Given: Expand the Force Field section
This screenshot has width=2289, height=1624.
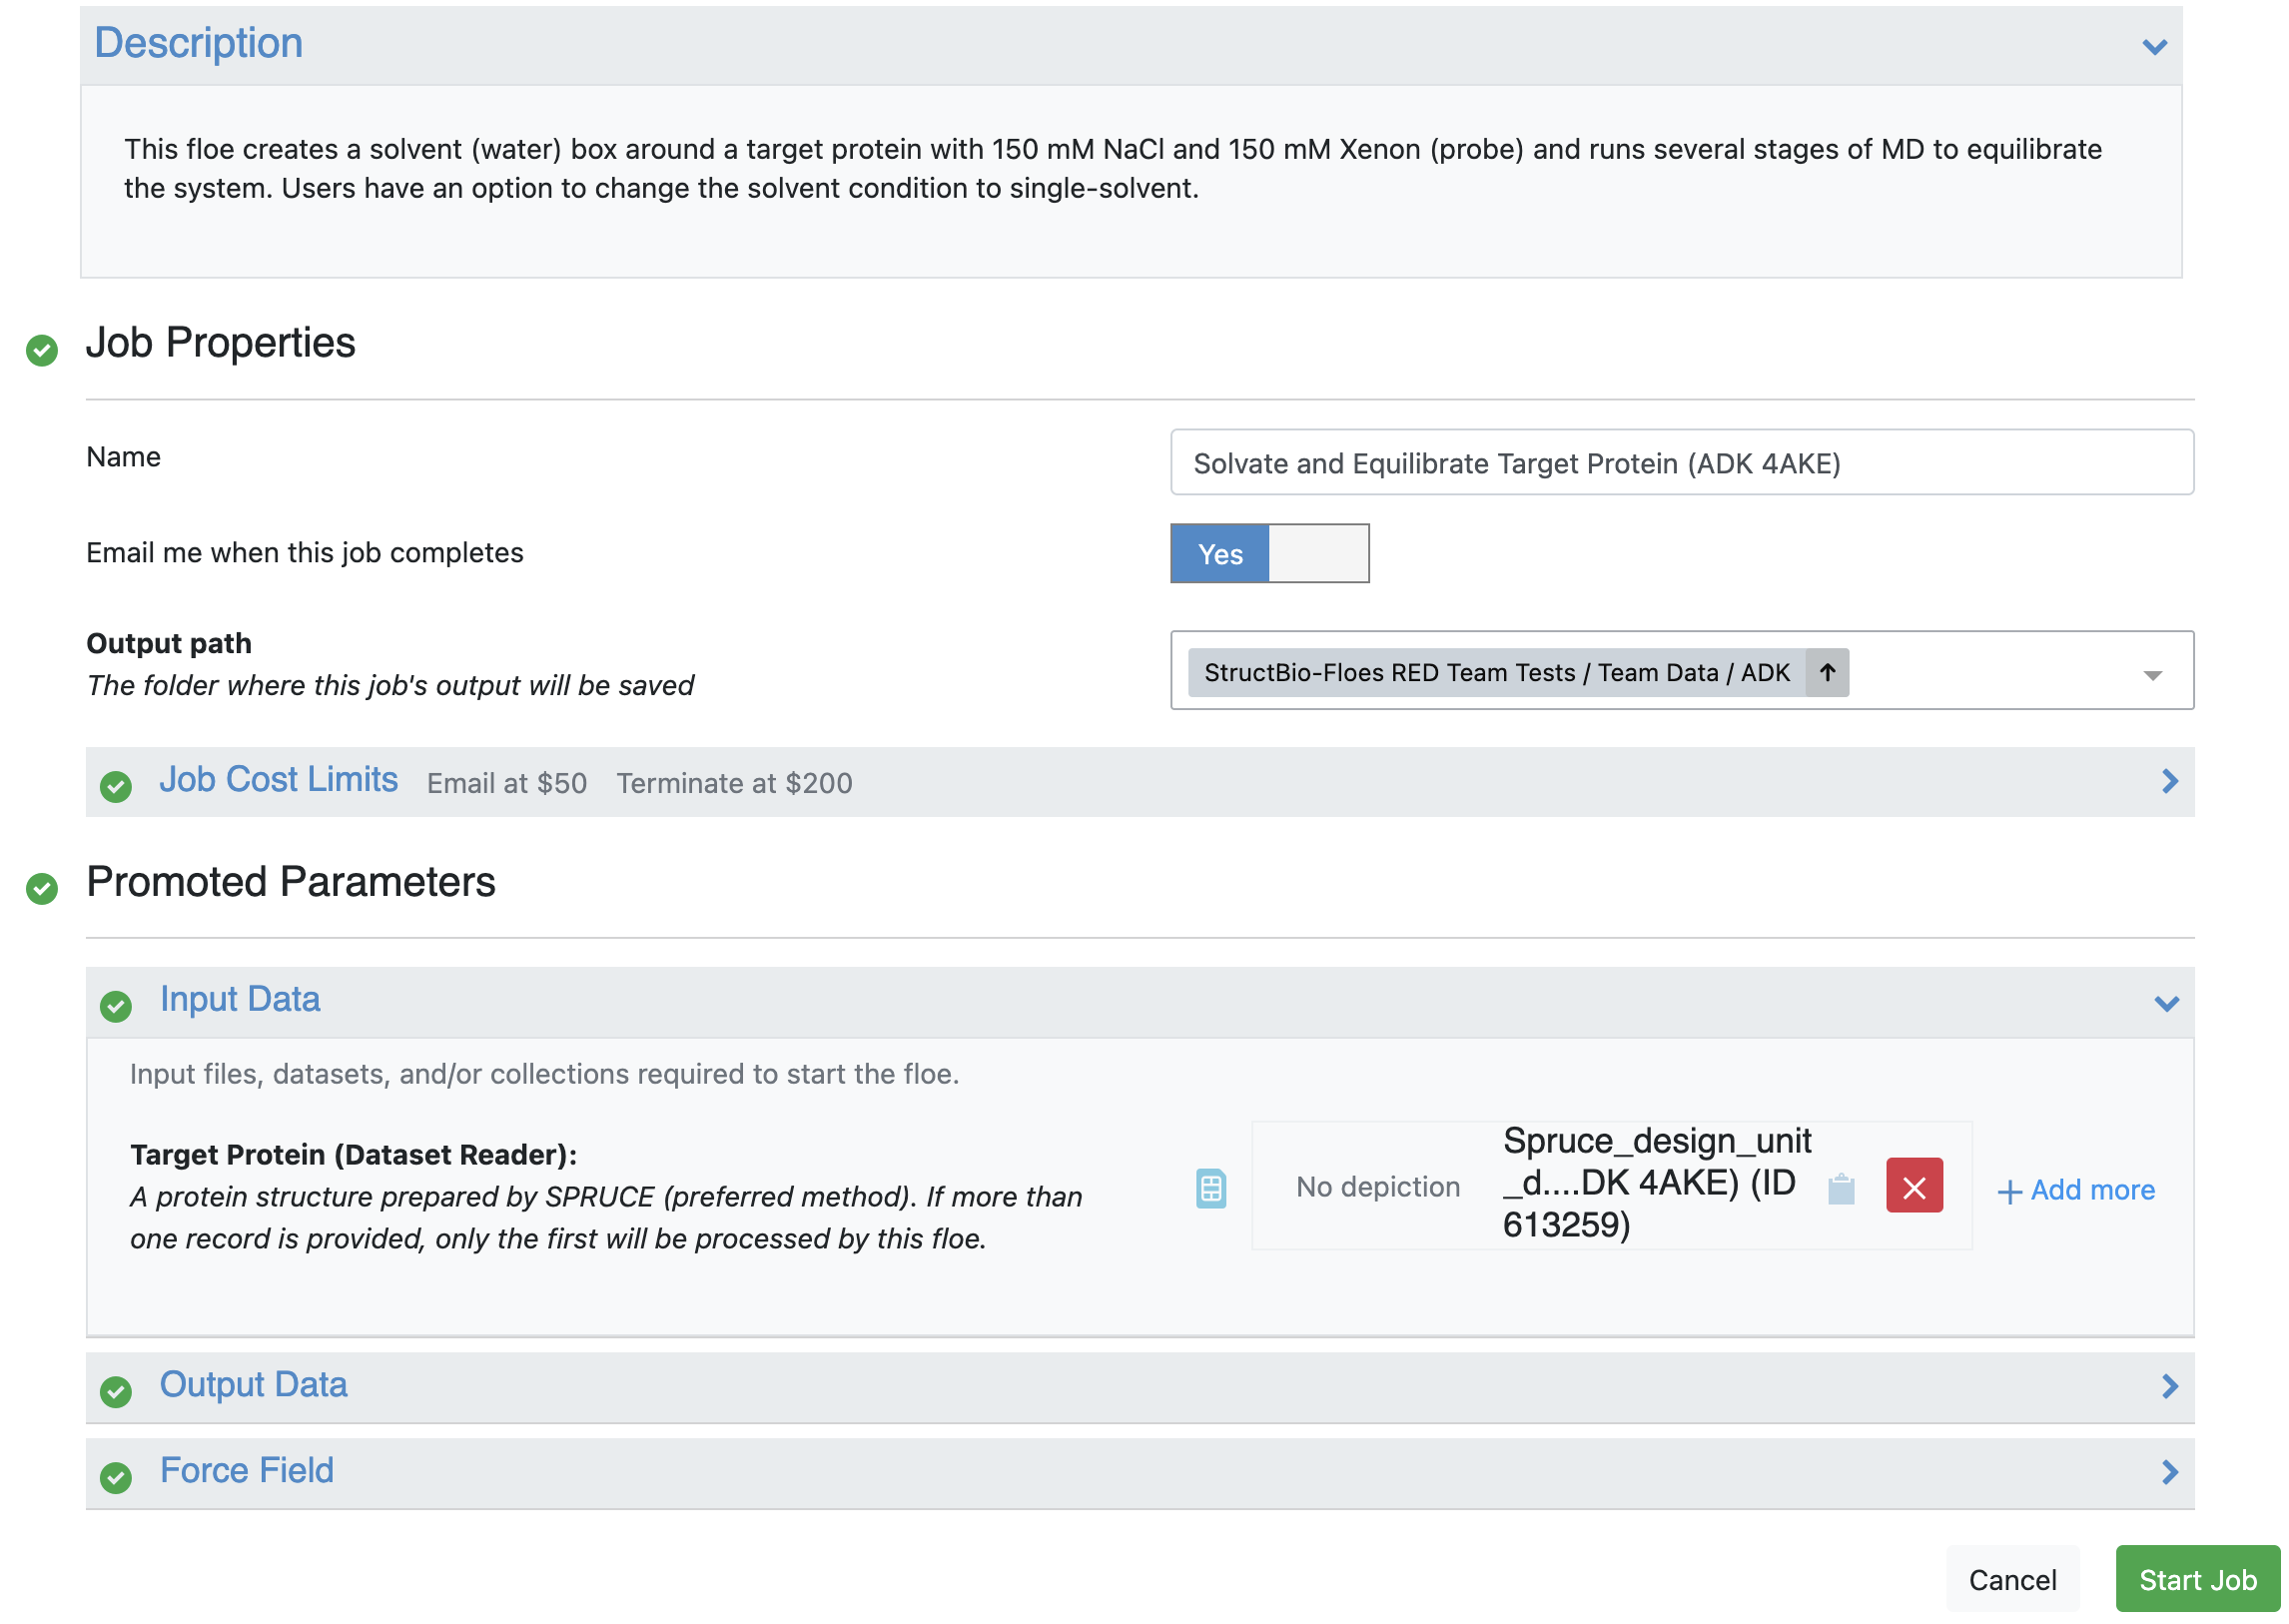Looking at the screenshot, I should pos(2168,1472).
